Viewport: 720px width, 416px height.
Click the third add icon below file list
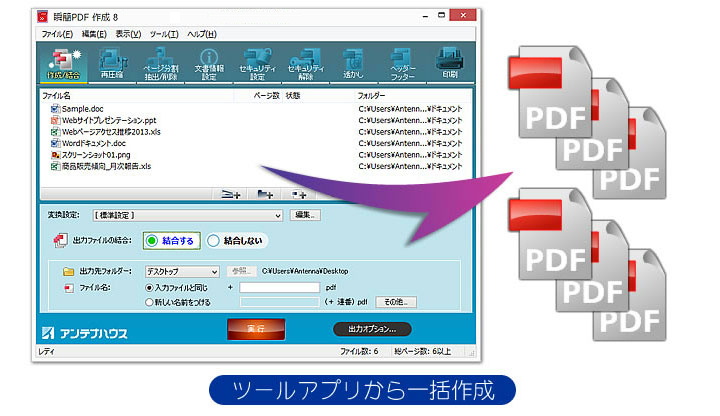pyautogui.click(x=299, y=195)
